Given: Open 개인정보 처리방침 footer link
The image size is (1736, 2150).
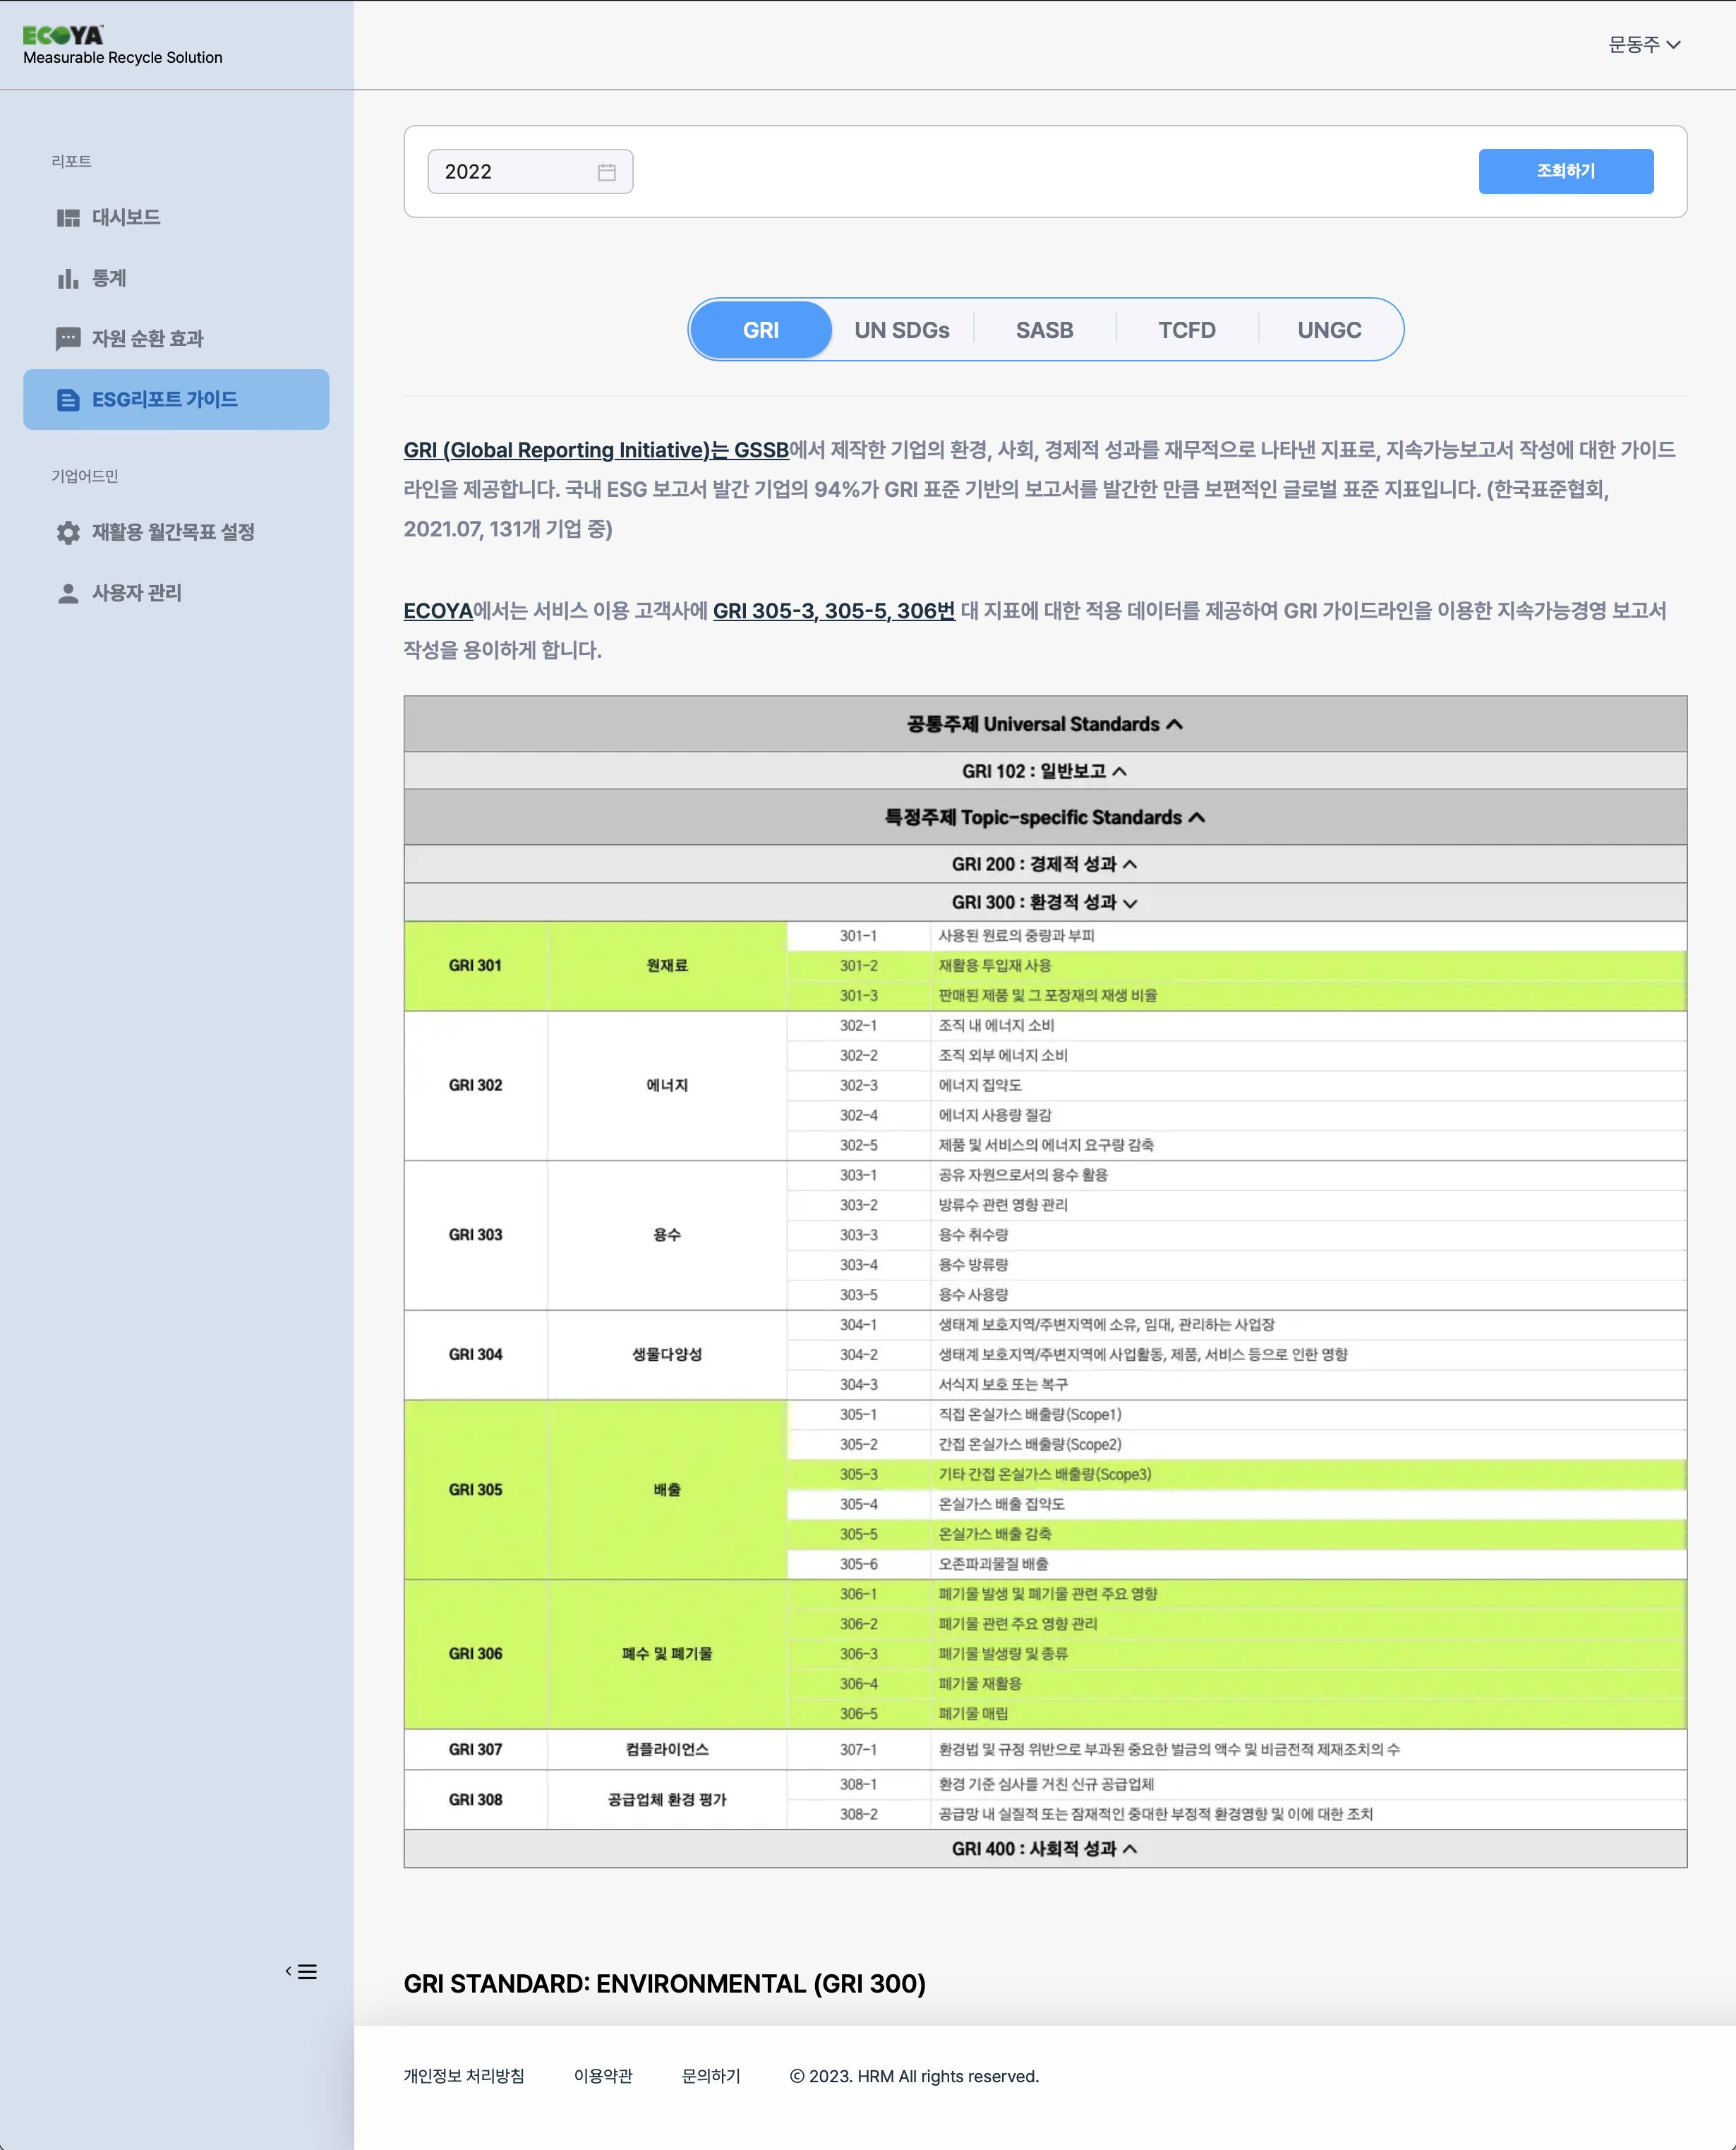Looking at the screenshot, I should click(464, 2076).
